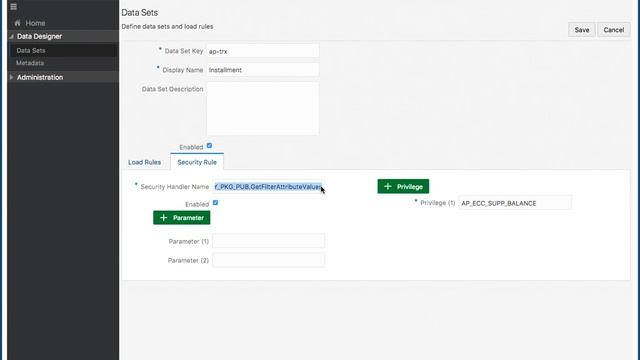Focus the Privilege (1) field
Viewport: 640px width, 360px height.
point(515,203)
